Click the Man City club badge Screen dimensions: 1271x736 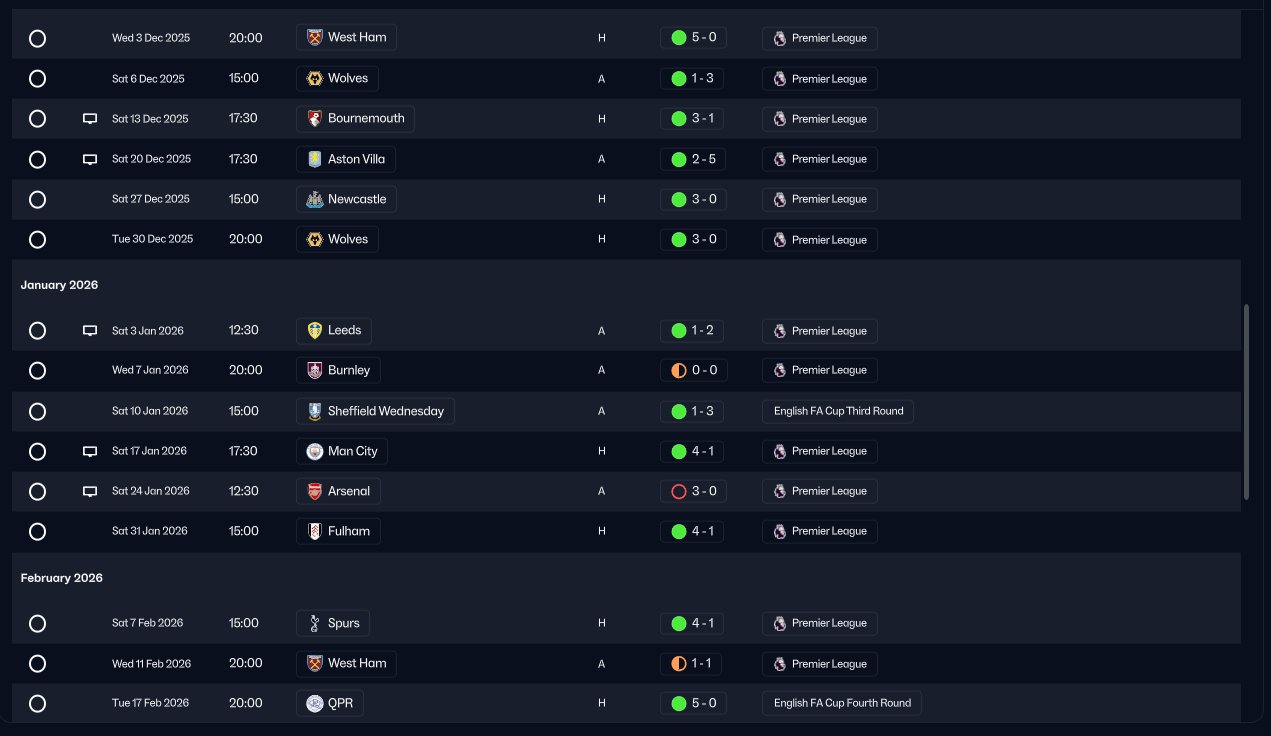point(314,451)
